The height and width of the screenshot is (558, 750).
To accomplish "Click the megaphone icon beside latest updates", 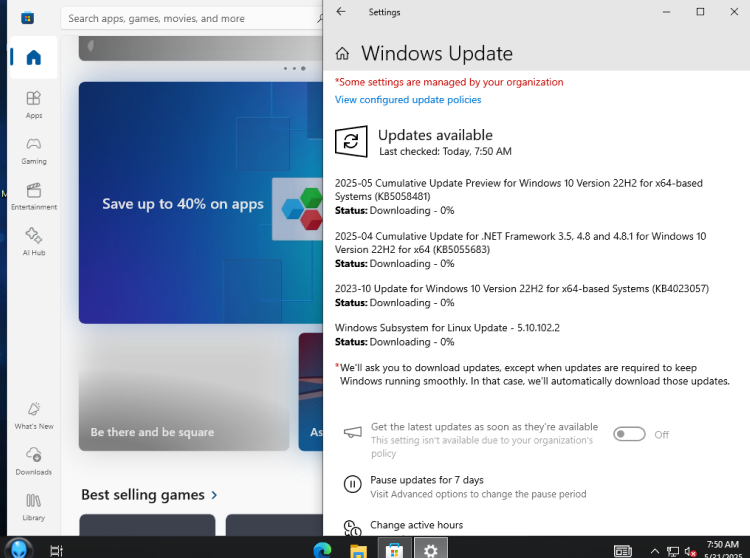I will [353, 433].
